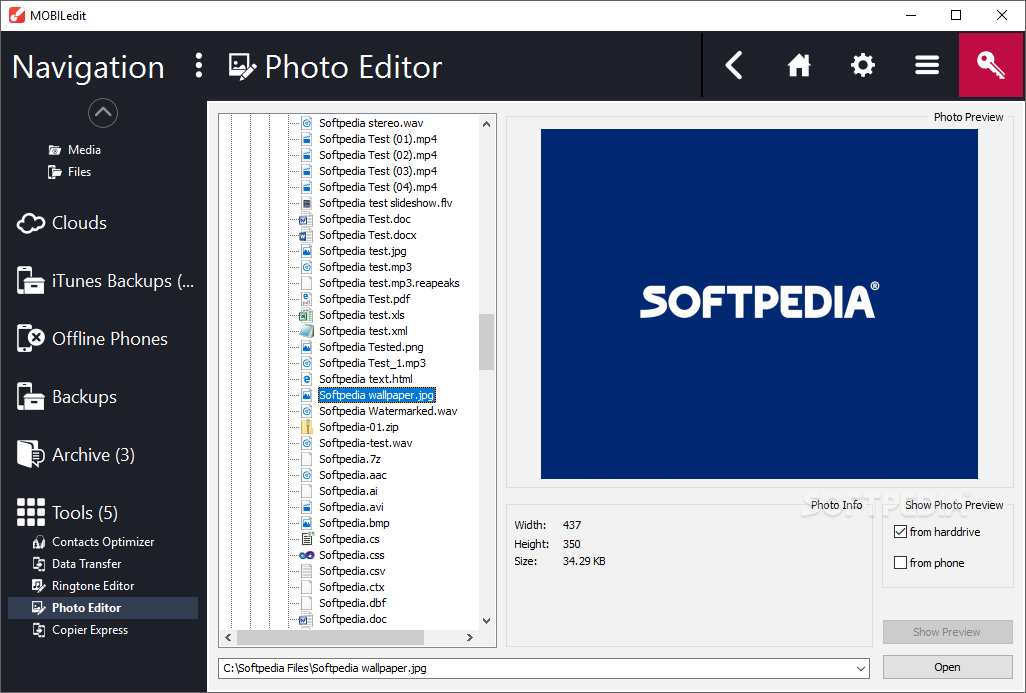Click the MOBILedit title bar app icon

pos(16,15)
